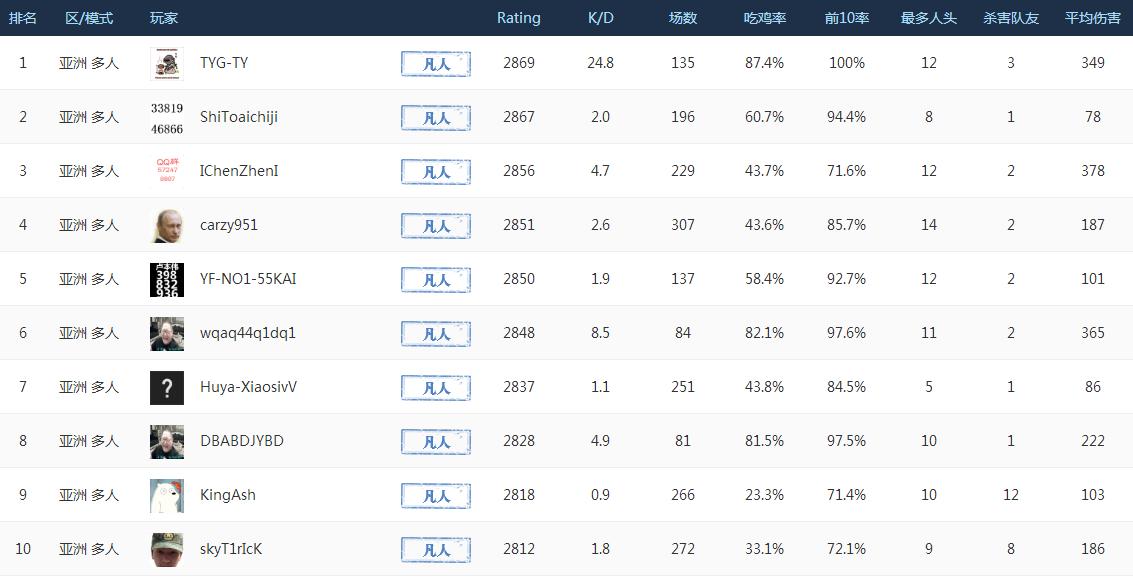Screen dimensions: 1133x585
Task: Click TYG-TY's player avatar
Action: tap(167, 63)
